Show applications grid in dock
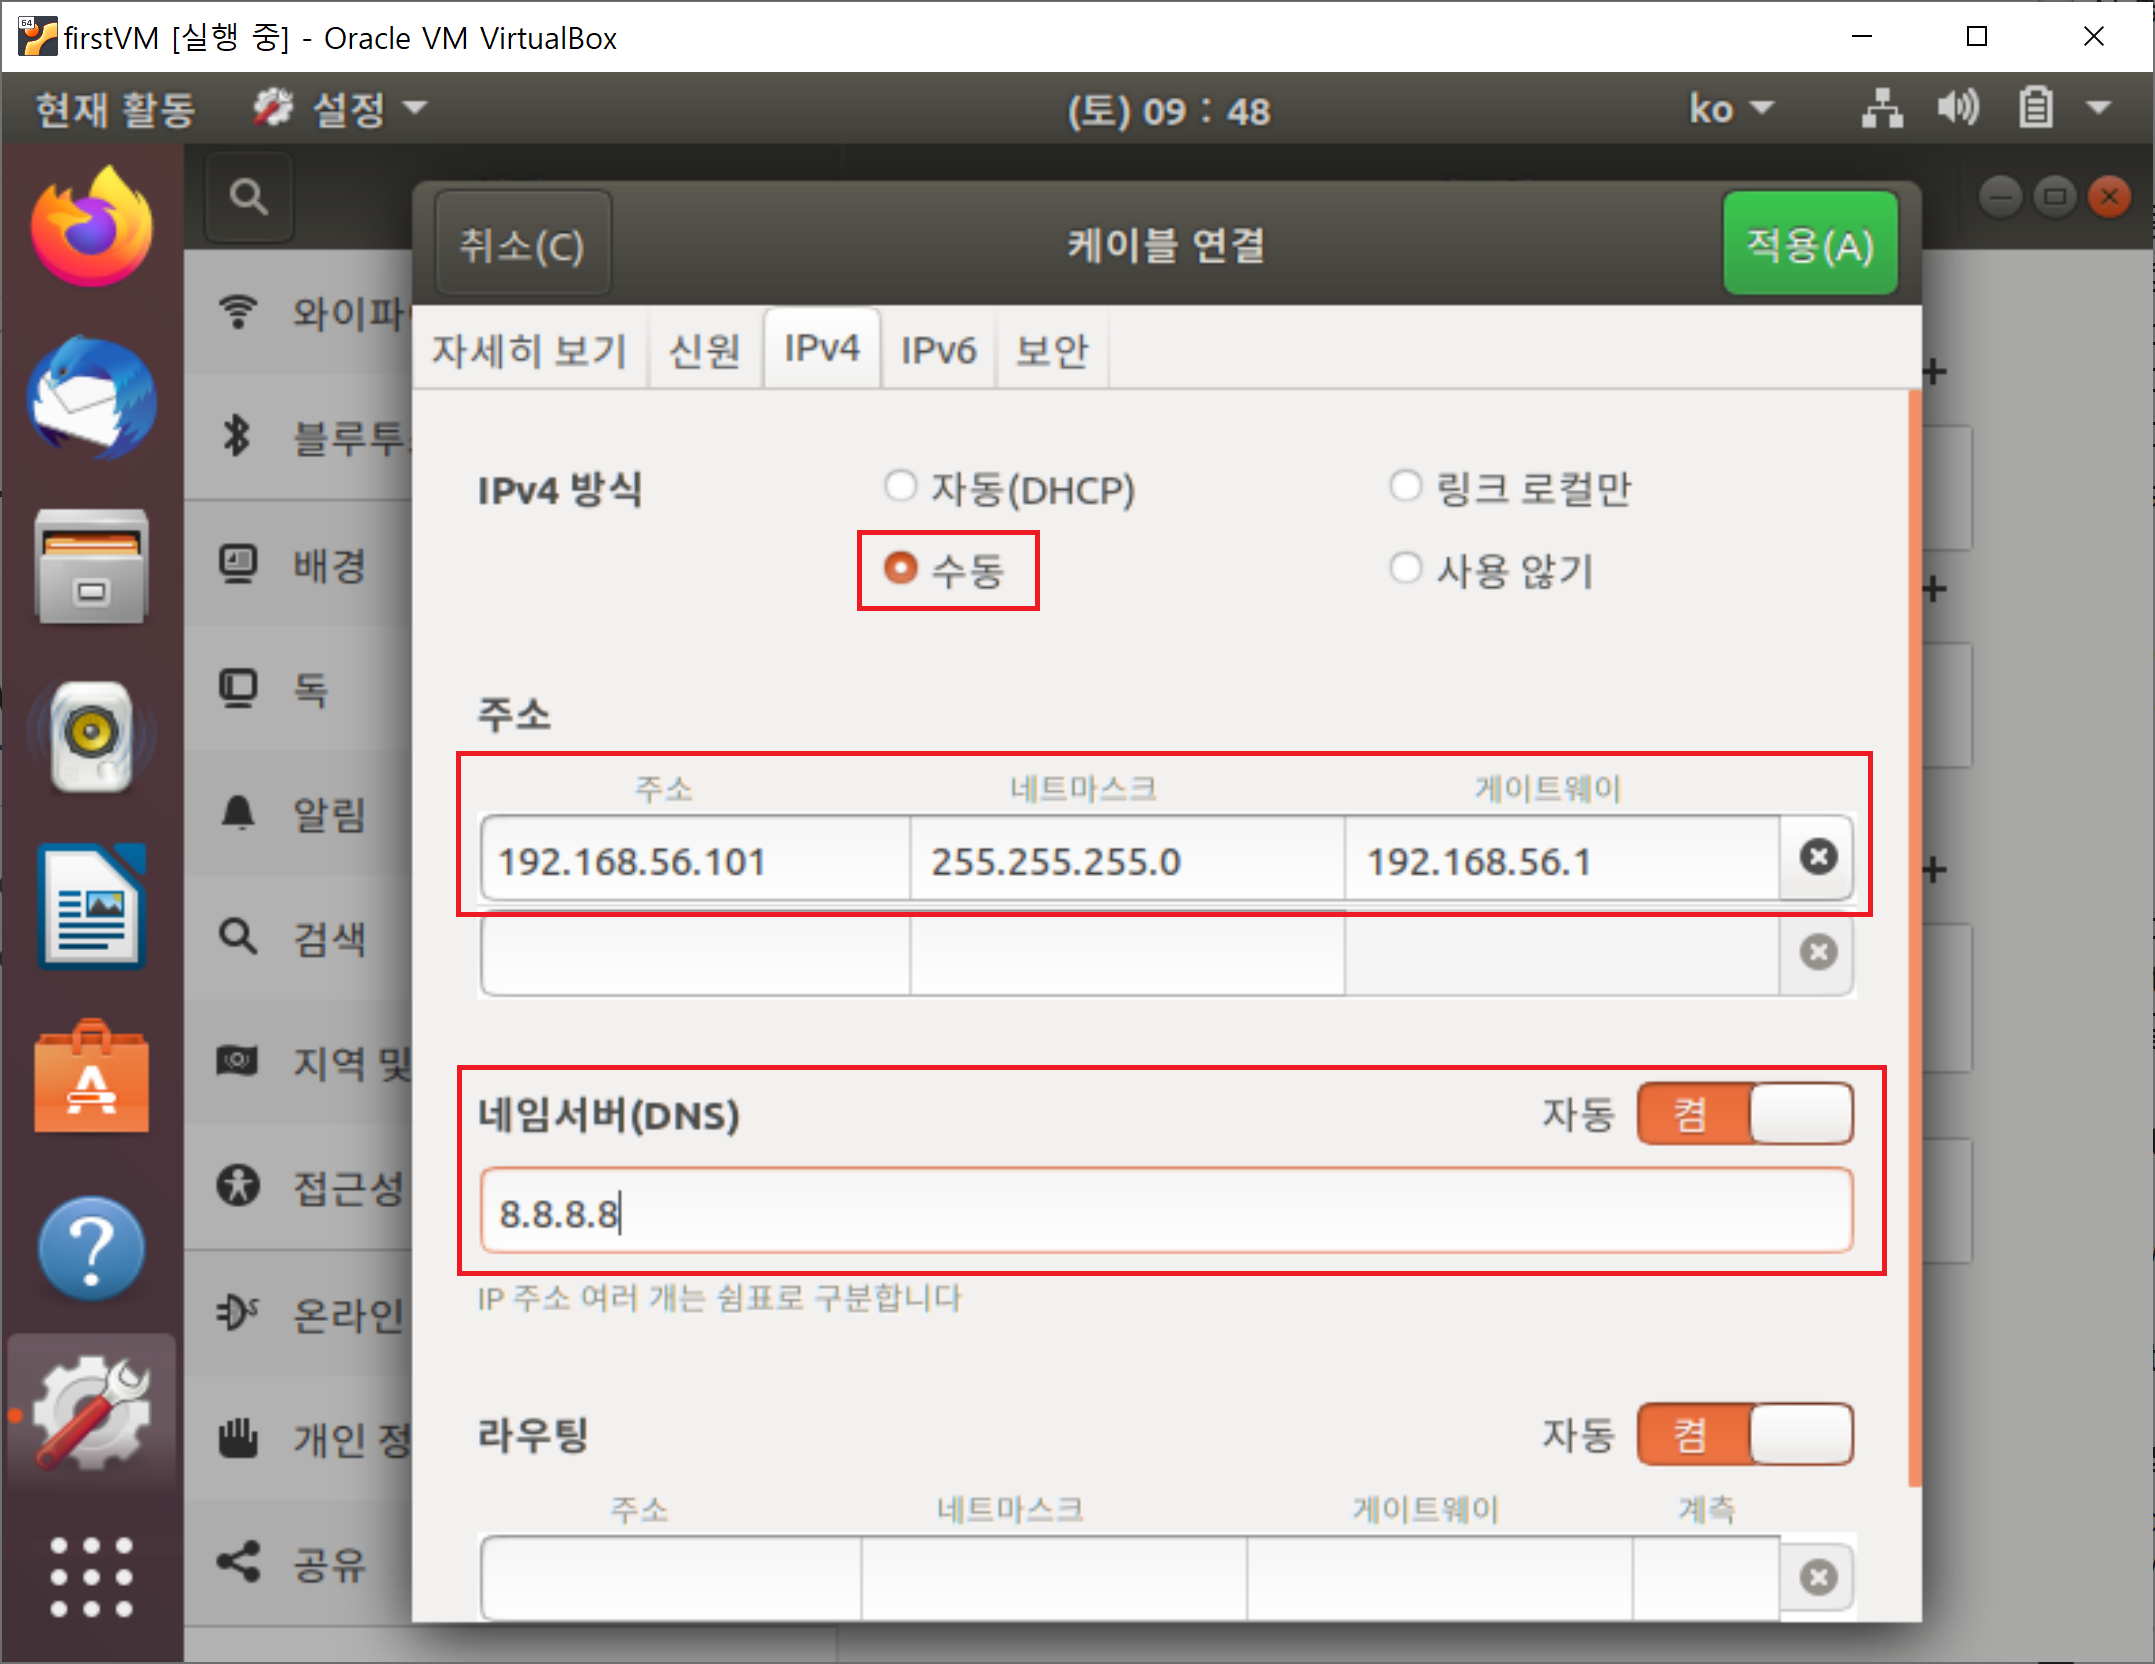The height and width of the screenshot is (1664, 2155). (92, 1576)
